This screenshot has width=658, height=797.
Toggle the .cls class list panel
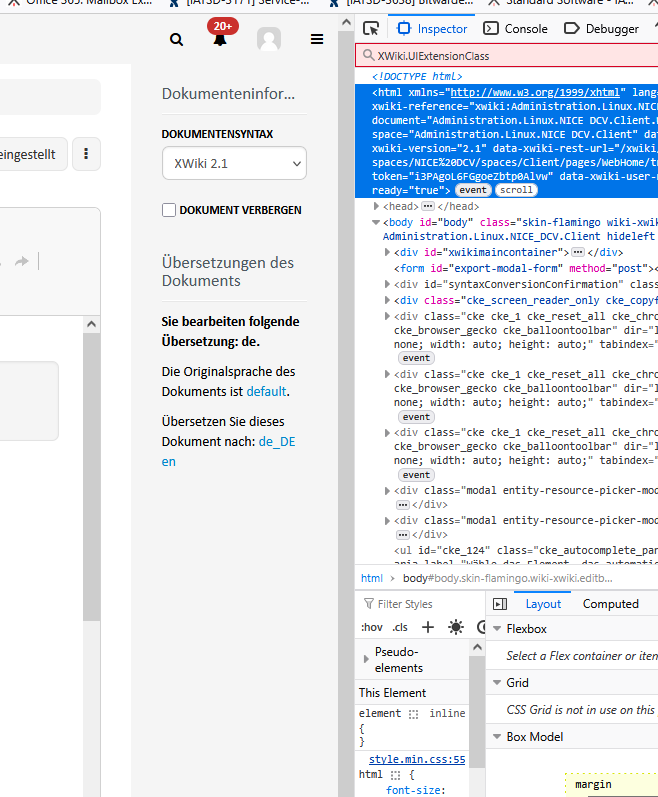(400, 627)
